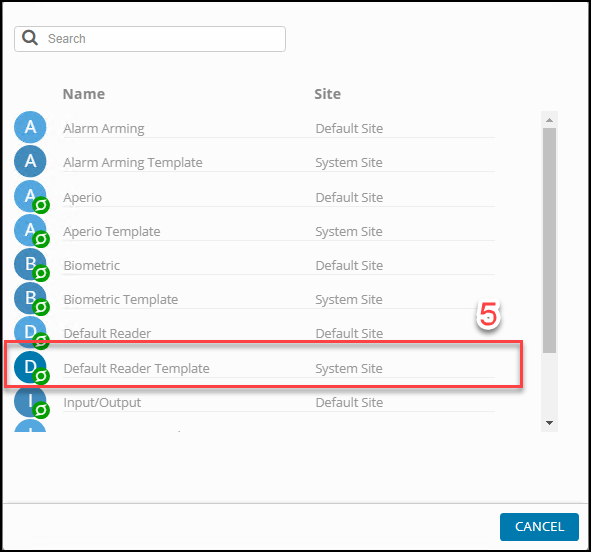Click the Name column header

[84, 94]
